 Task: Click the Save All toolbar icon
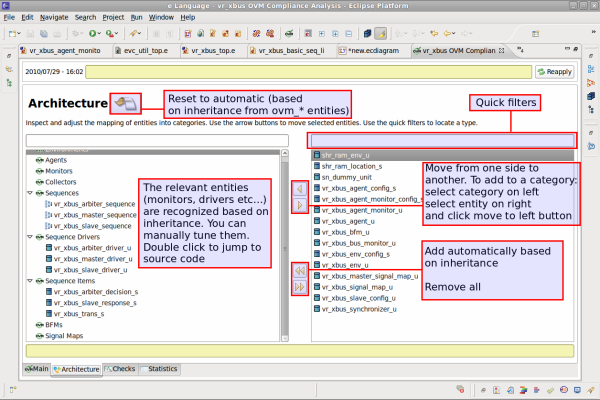coord(44,34)
